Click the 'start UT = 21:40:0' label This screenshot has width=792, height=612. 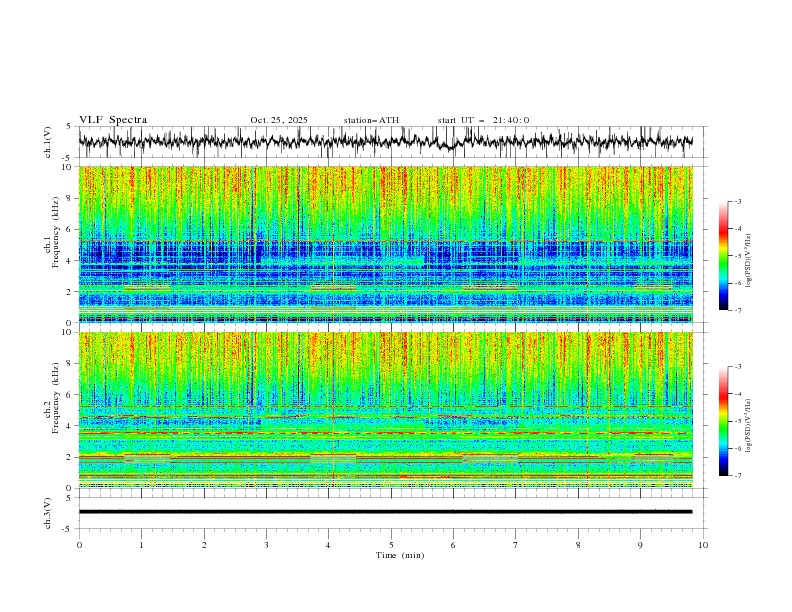(x=483, y=120)
